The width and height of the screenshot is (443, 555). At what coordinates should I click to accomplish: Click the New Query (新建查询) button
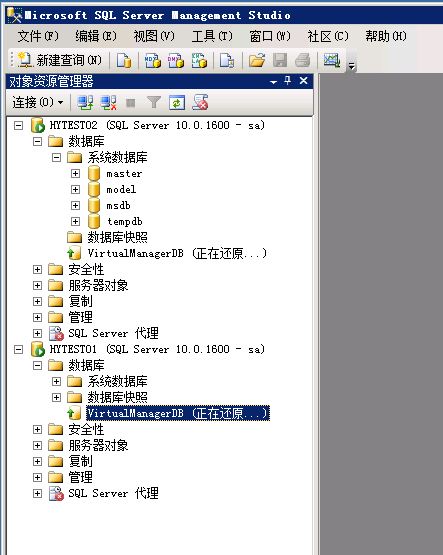59,60
